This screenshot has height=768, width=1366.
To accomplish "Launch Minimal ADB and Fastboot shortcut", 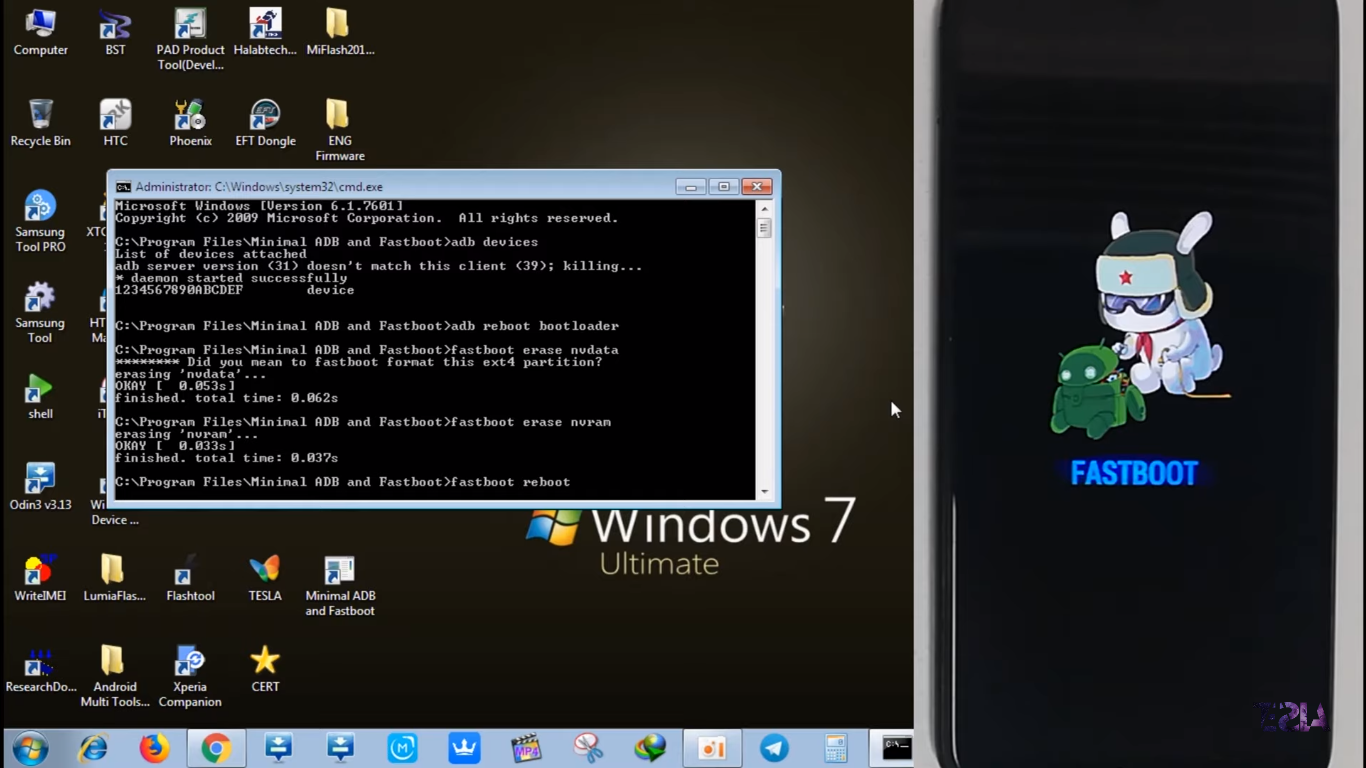I will [340, 586].
